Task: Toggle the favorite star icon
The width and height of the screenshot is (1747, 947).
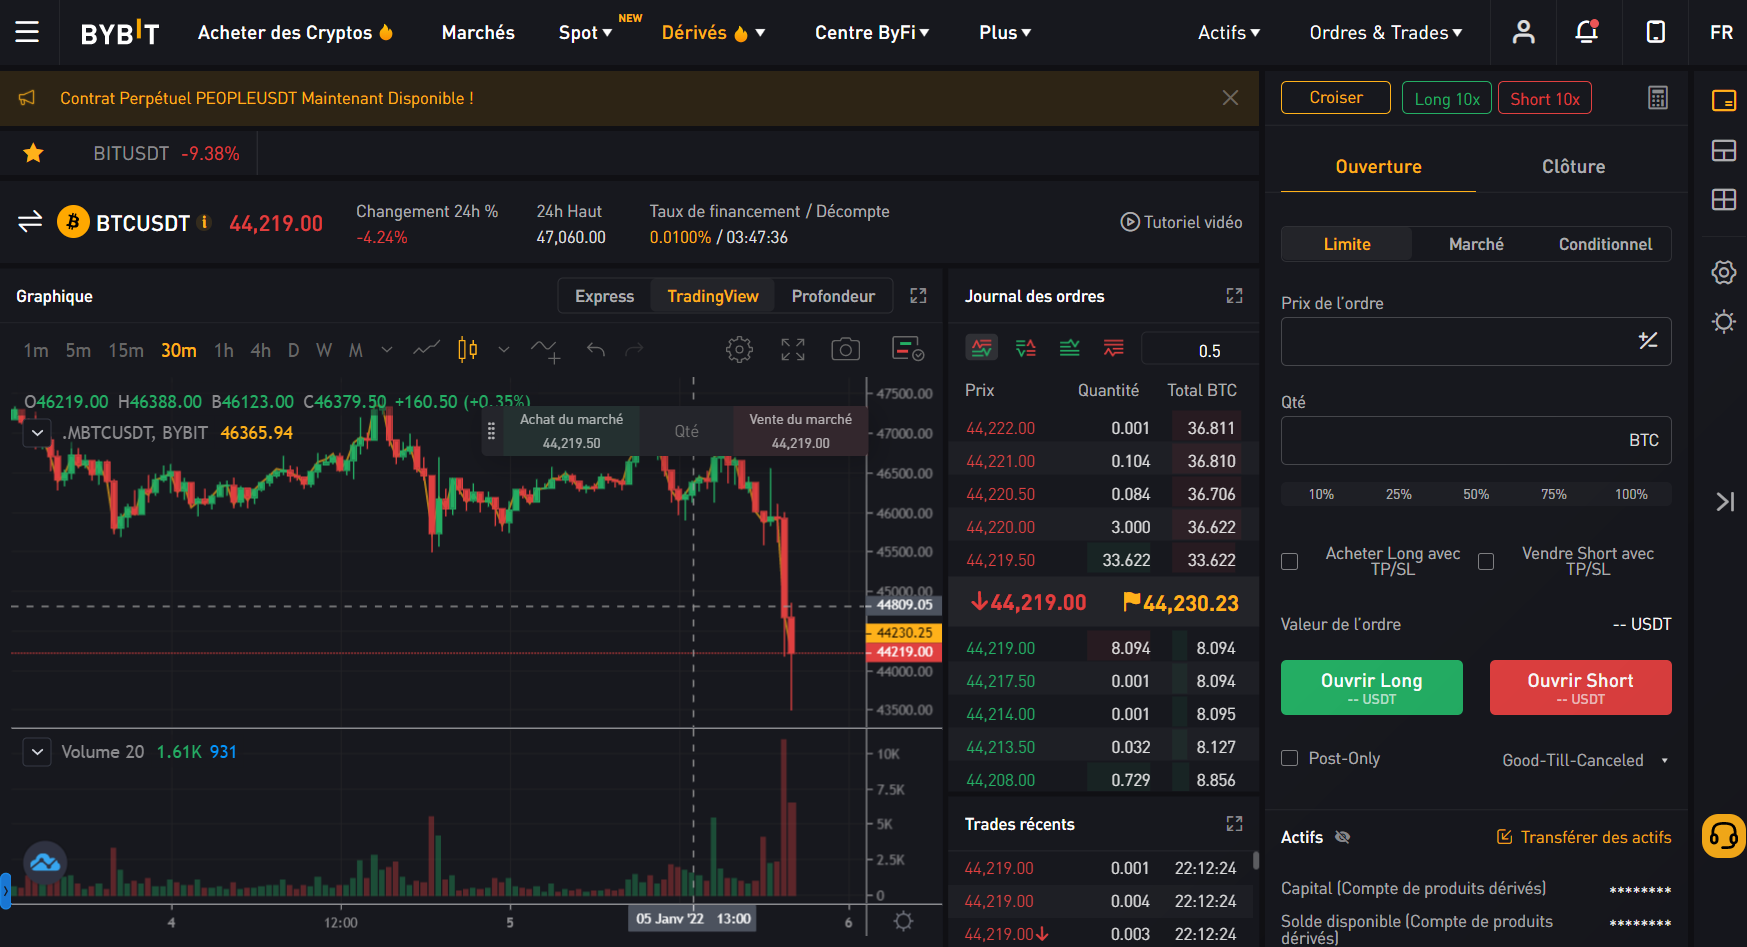Action: tap(33, 153)
